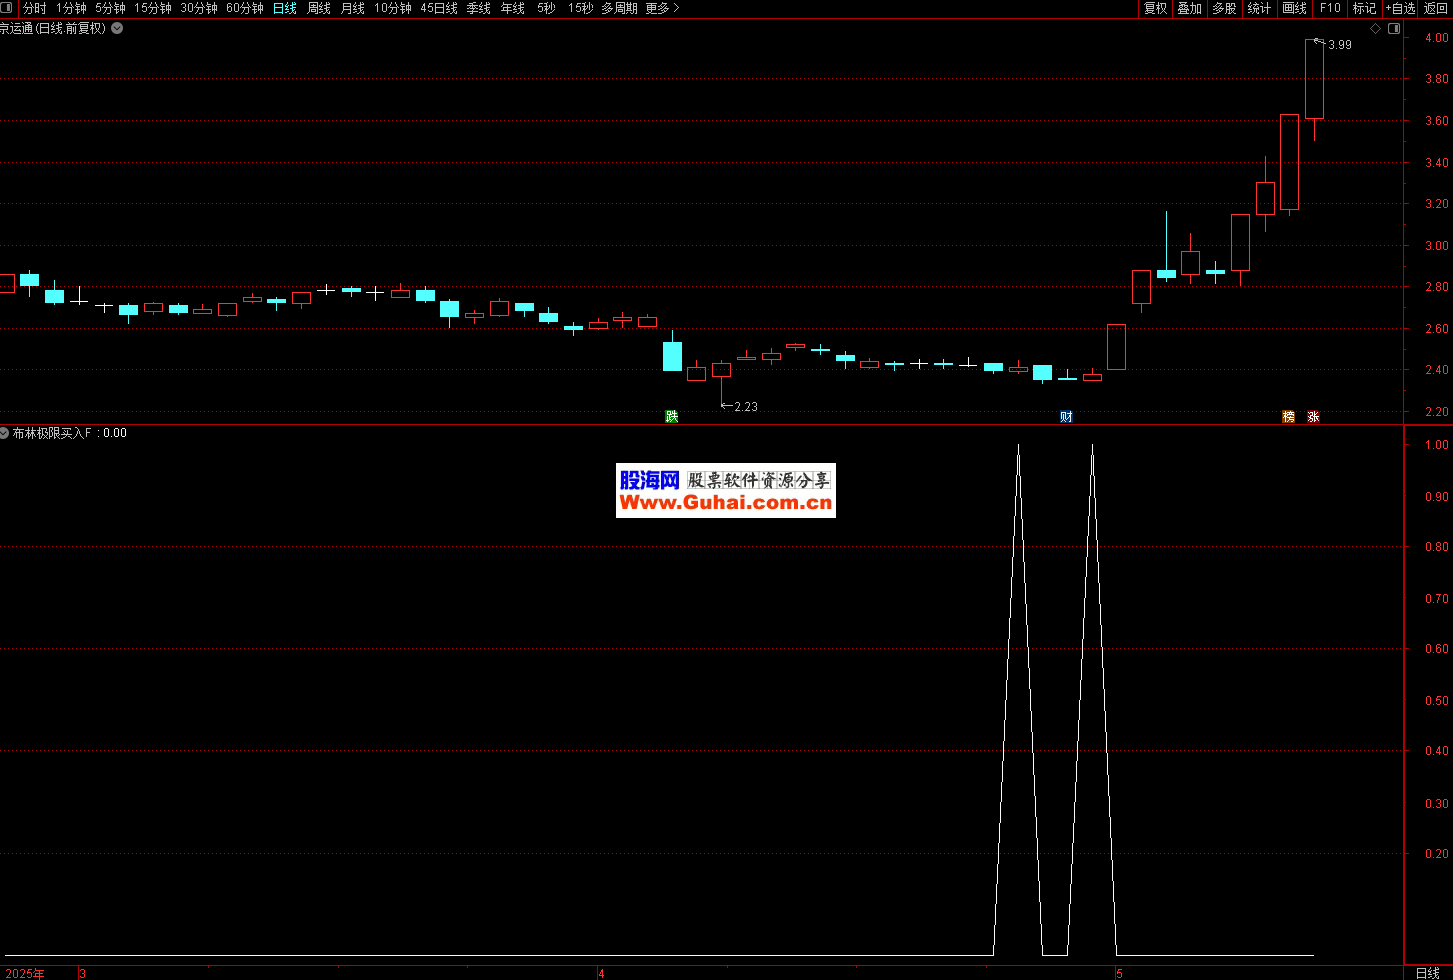The height and width of the screenshot is (980, 1453).
Task: Select the 5秒 period tab
Action: coord(546,8)
